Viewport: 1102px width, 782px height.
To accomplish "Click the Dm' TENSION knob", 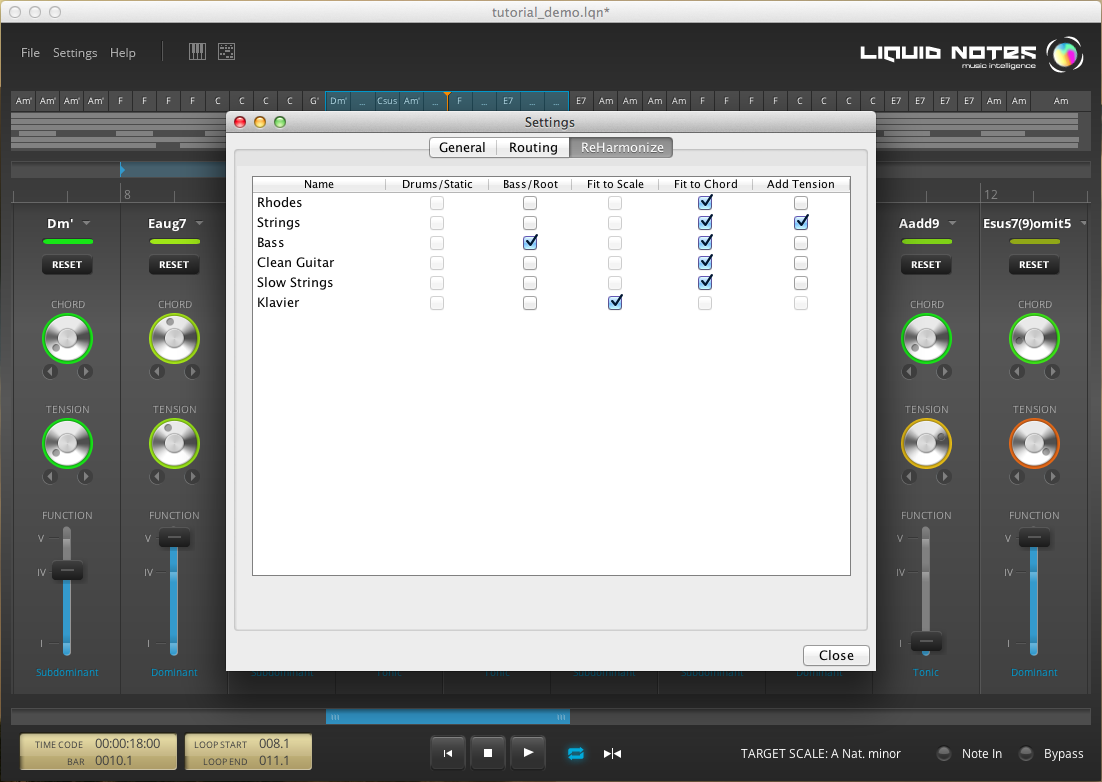I will [67, 443].
